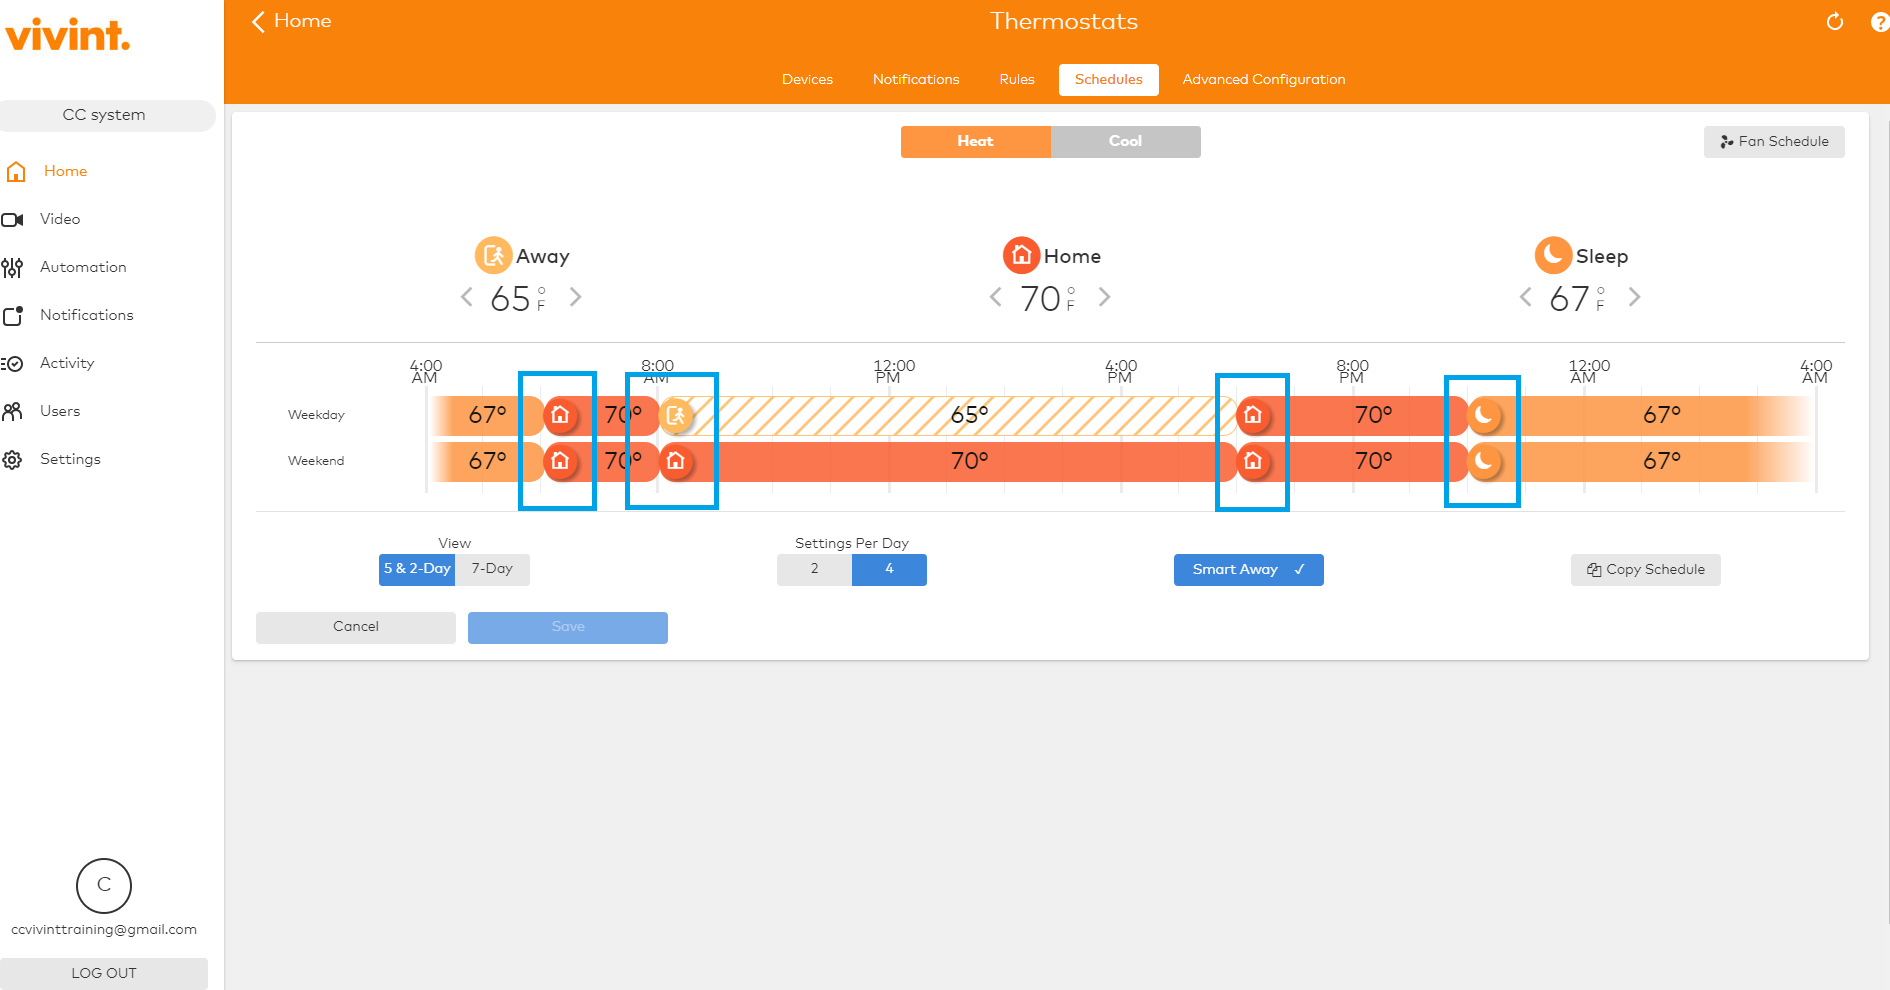Image resolution: width=1890 pixels, height=990 pixels.
Task: Click the Sleep mode moon icon
Action: [x=1552, y=255]
